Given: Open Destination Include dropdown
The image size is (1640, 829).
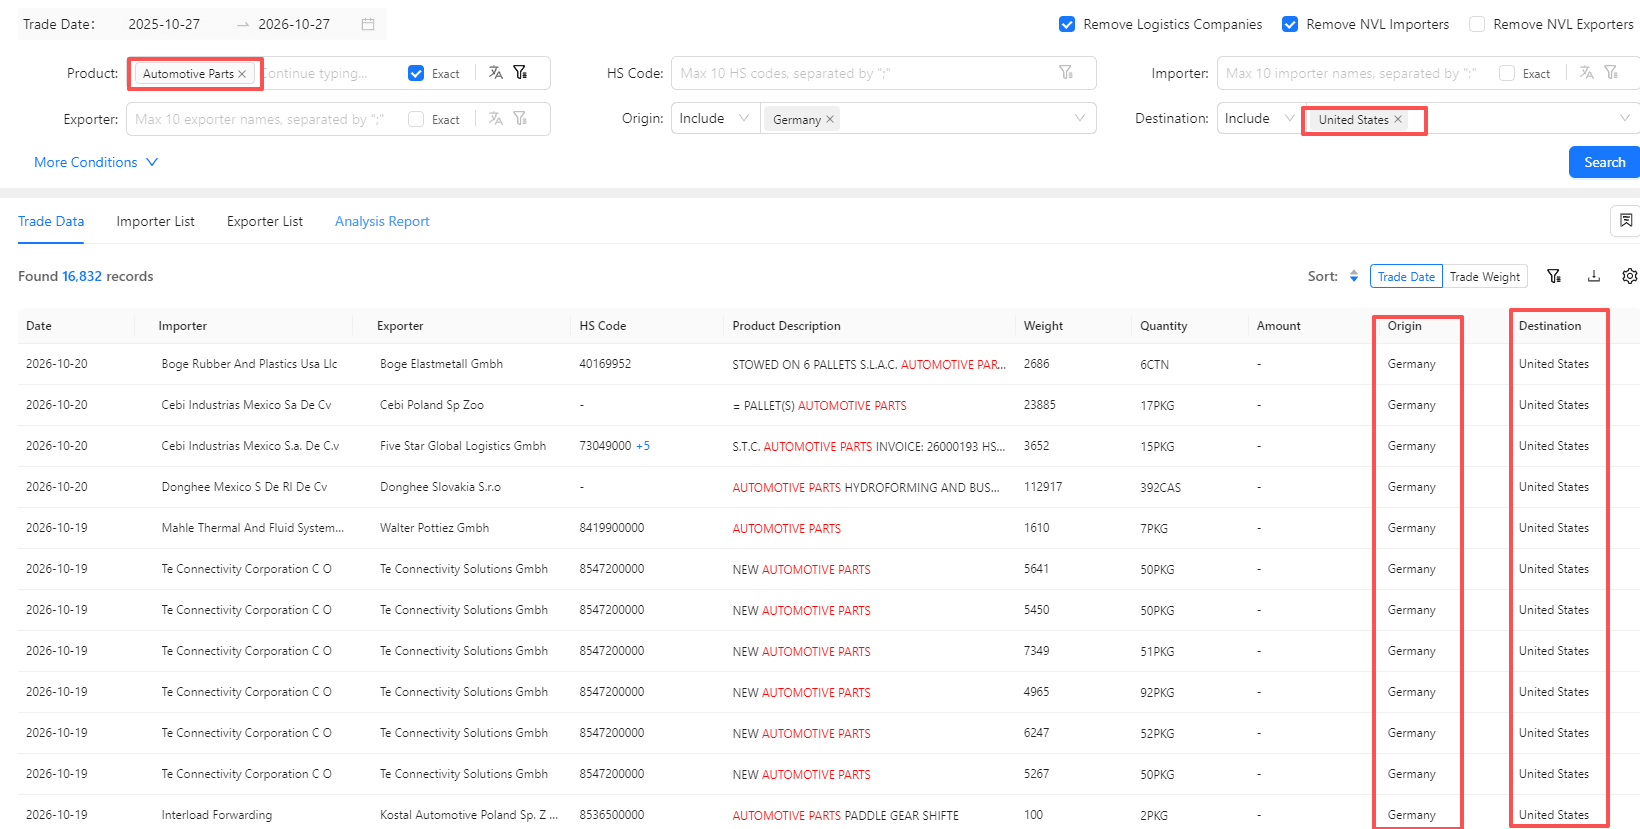Looking at the screenshot, I should (1260, 118).
